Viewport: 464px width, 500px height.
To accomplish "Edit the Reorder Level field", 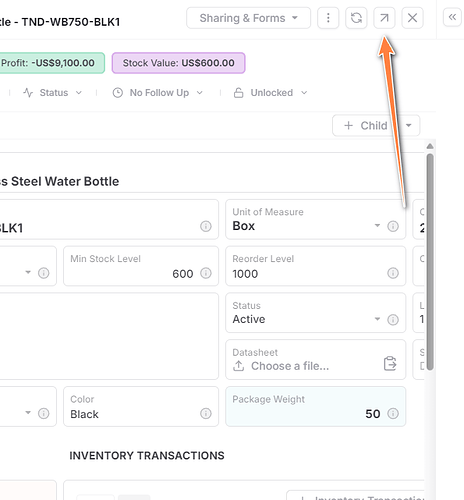I will [x=316, y=266].
